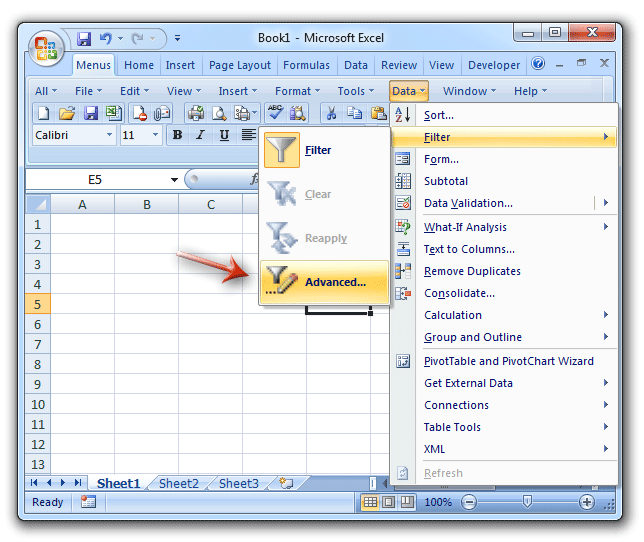Click the first sheet navigation arrow
The height and width of the screenshot is (542, 644).
coord(34,482)
